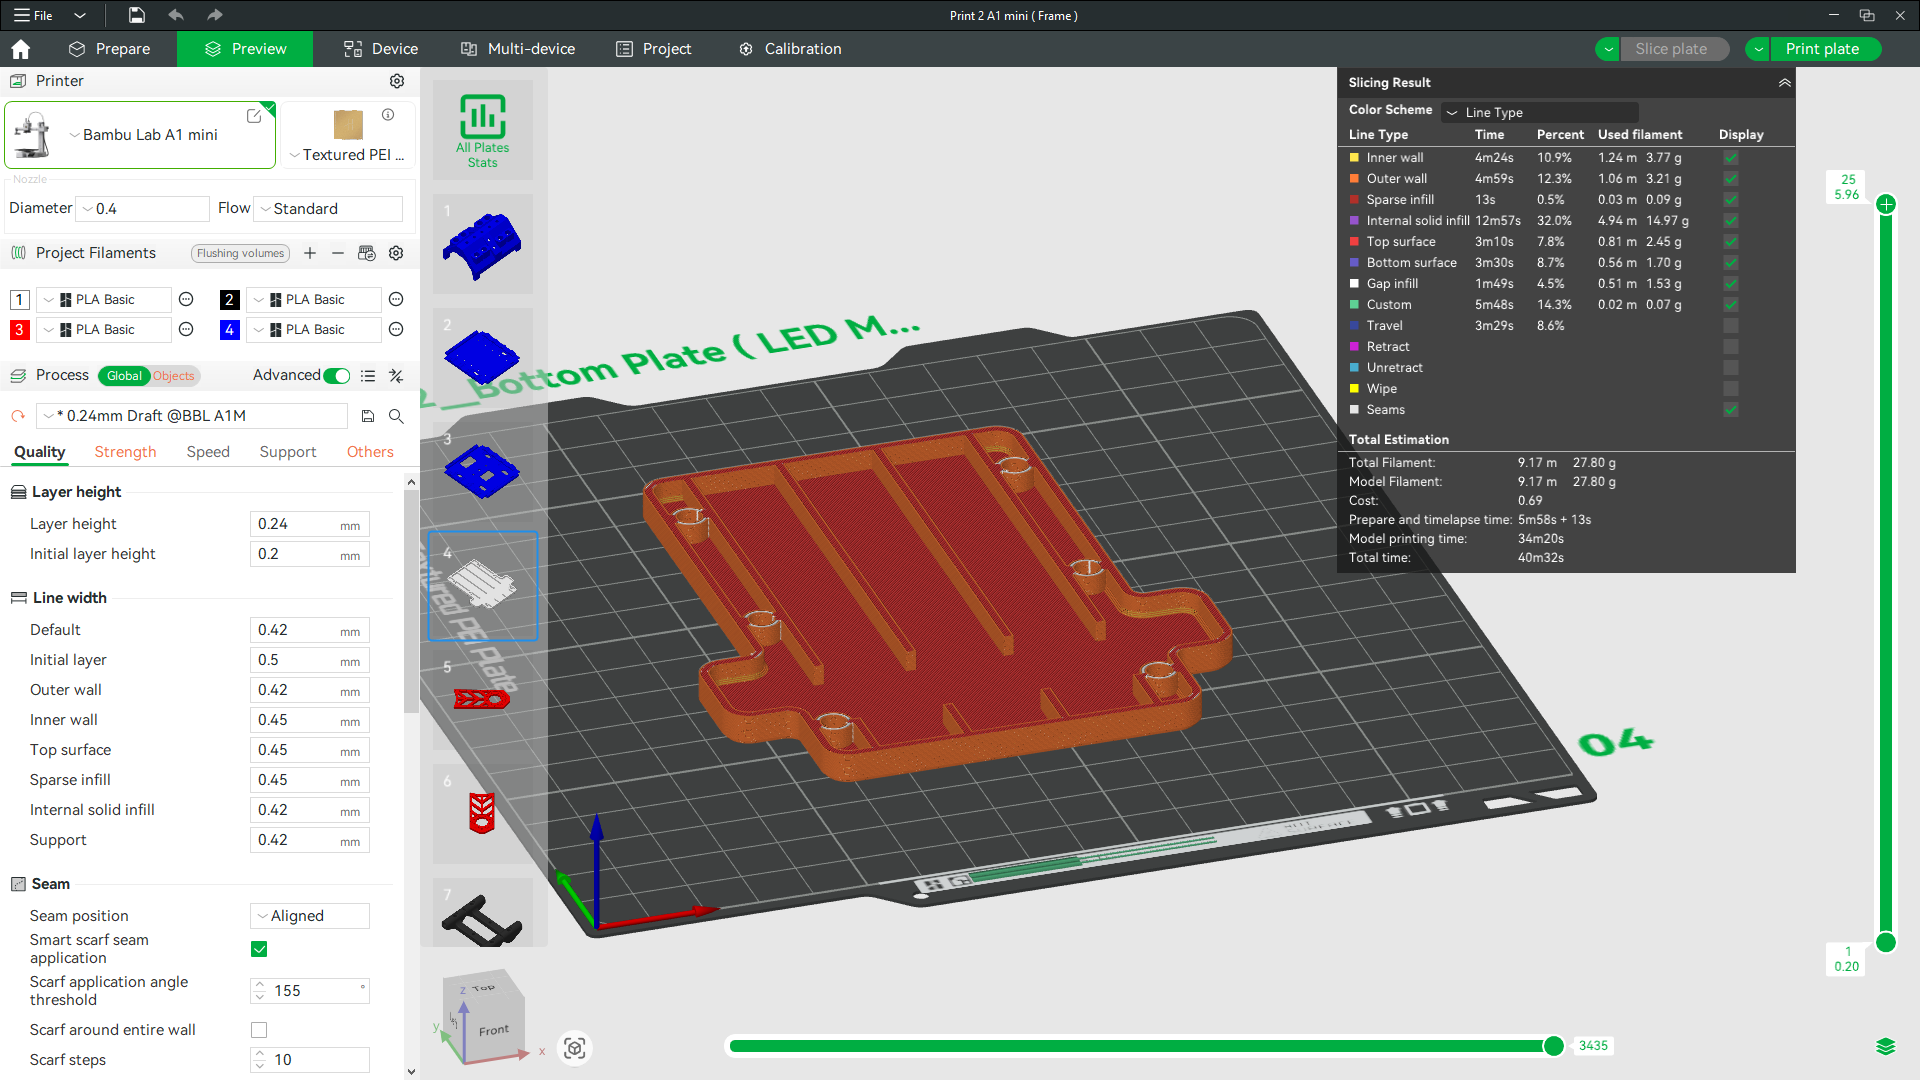Select the Strength settings tab
The image size is (1920, 1080).
(125, 452)
